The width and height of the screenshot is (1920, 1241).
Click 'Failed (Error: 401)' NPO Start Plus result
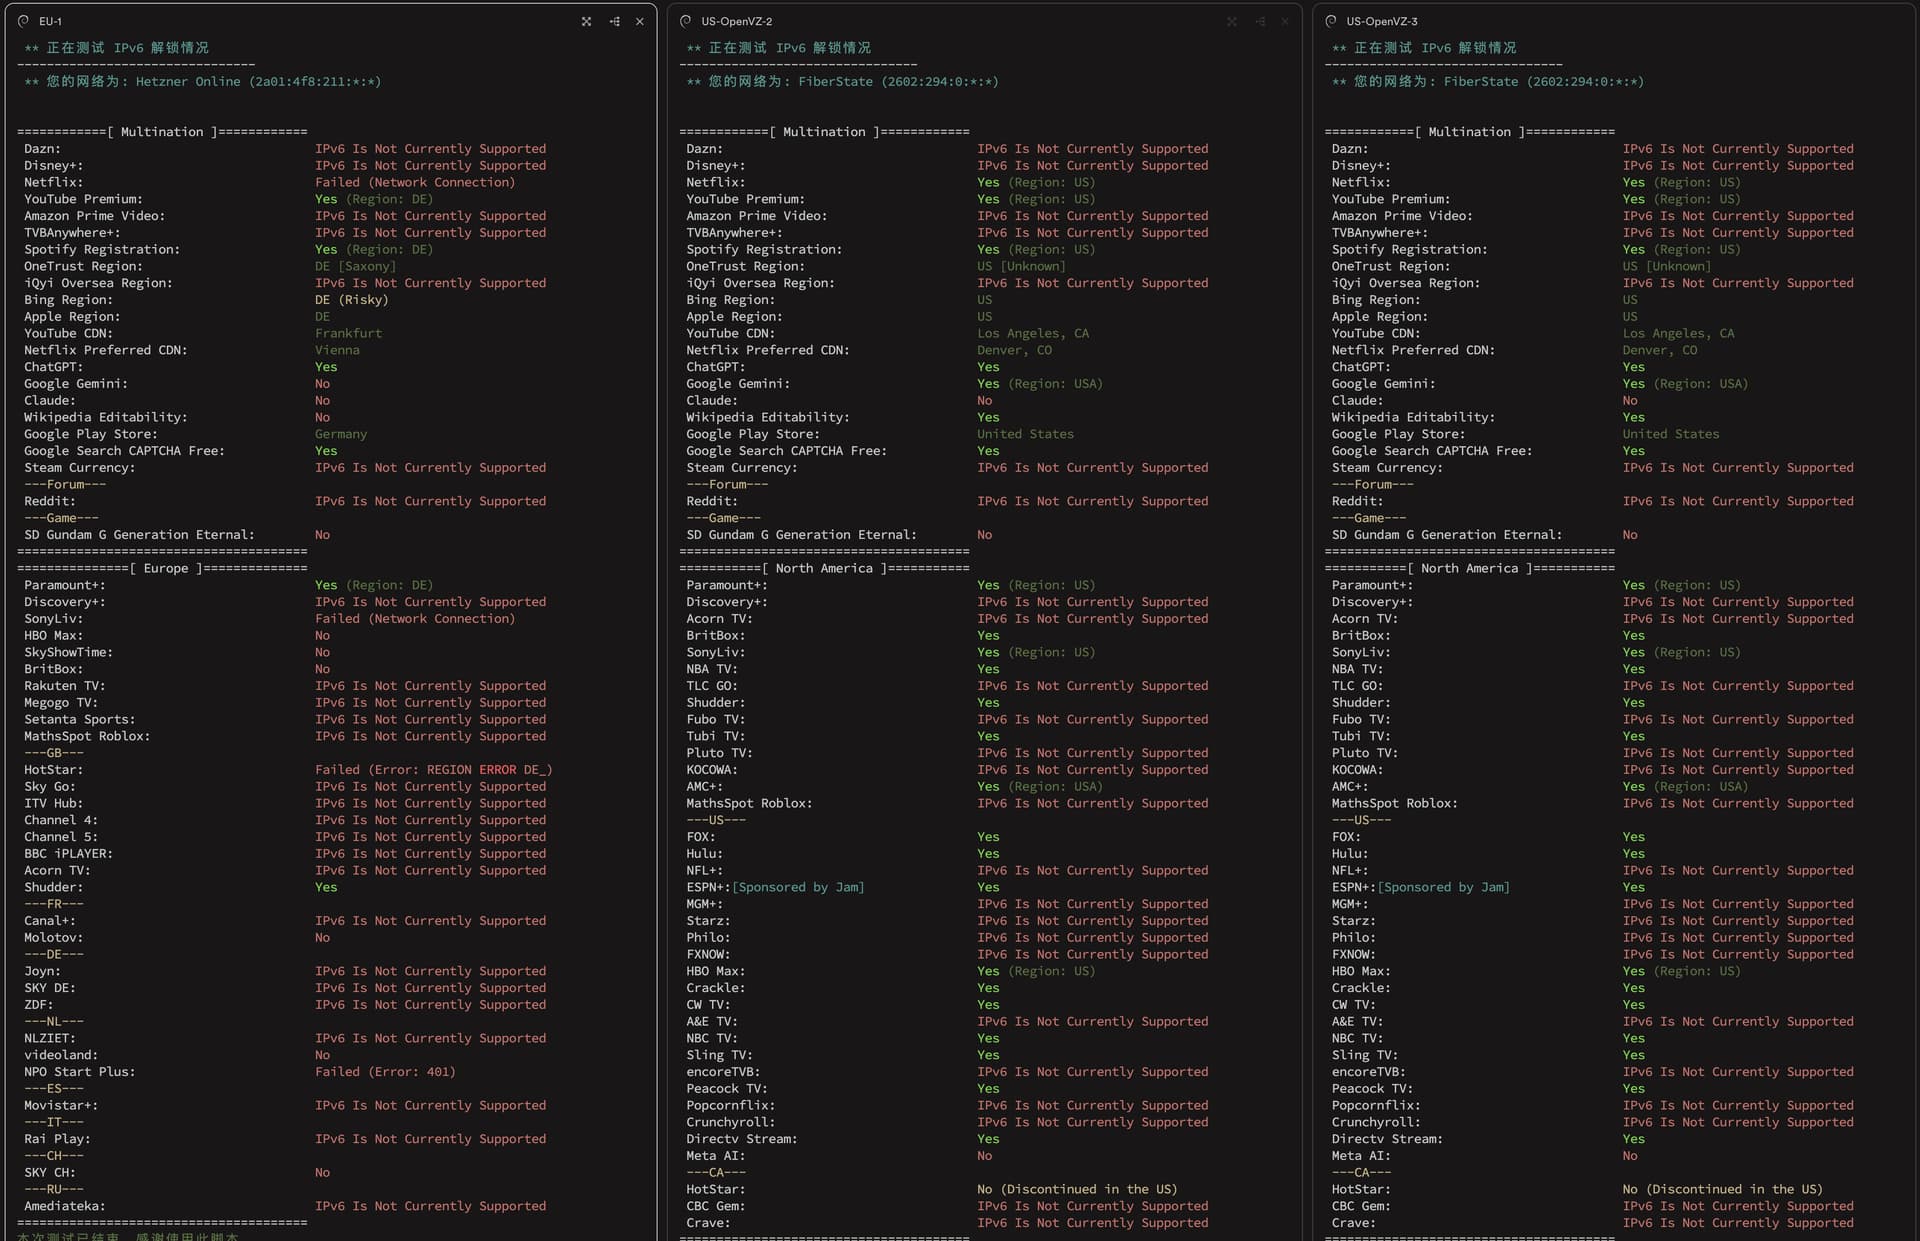[x=385, y=1072]
